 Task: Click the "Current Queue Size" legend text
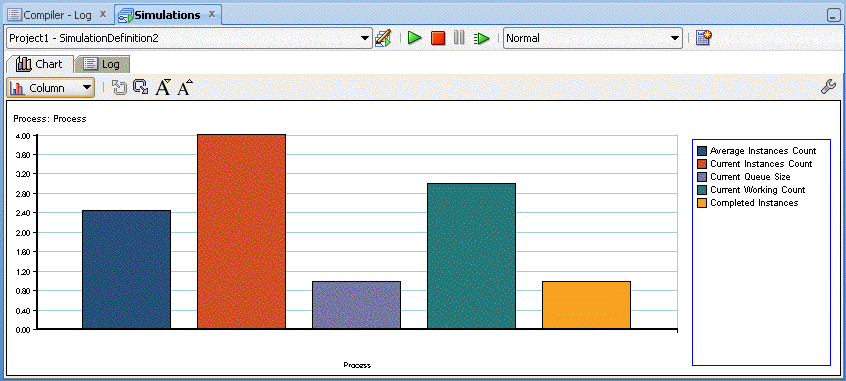pos(750,177)
